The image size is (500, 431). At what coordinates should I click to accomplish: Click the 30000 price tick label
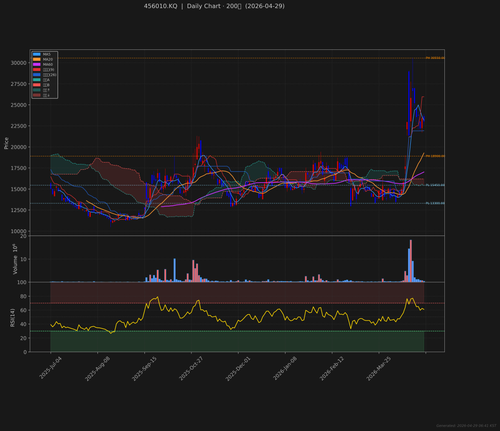coord(19,63)
